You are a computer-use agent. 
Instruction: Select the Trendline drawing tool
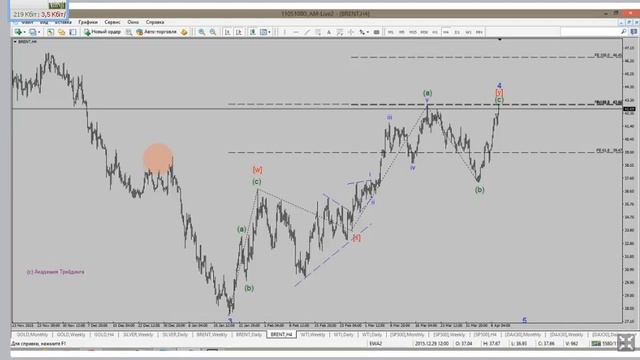[307, 32]
